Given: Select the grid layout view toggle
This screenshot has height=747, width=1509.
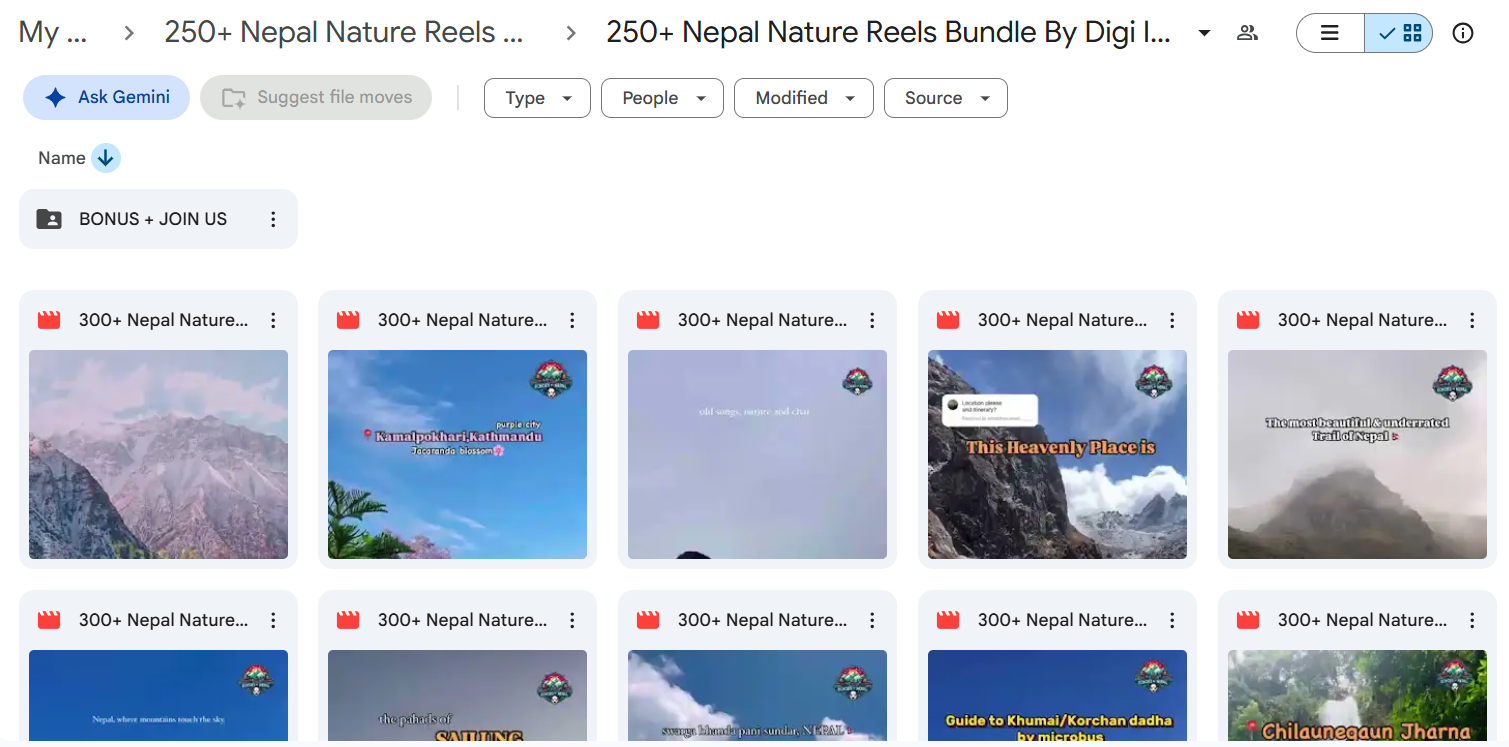Looking at the screenshot, I should [1399, 33].
